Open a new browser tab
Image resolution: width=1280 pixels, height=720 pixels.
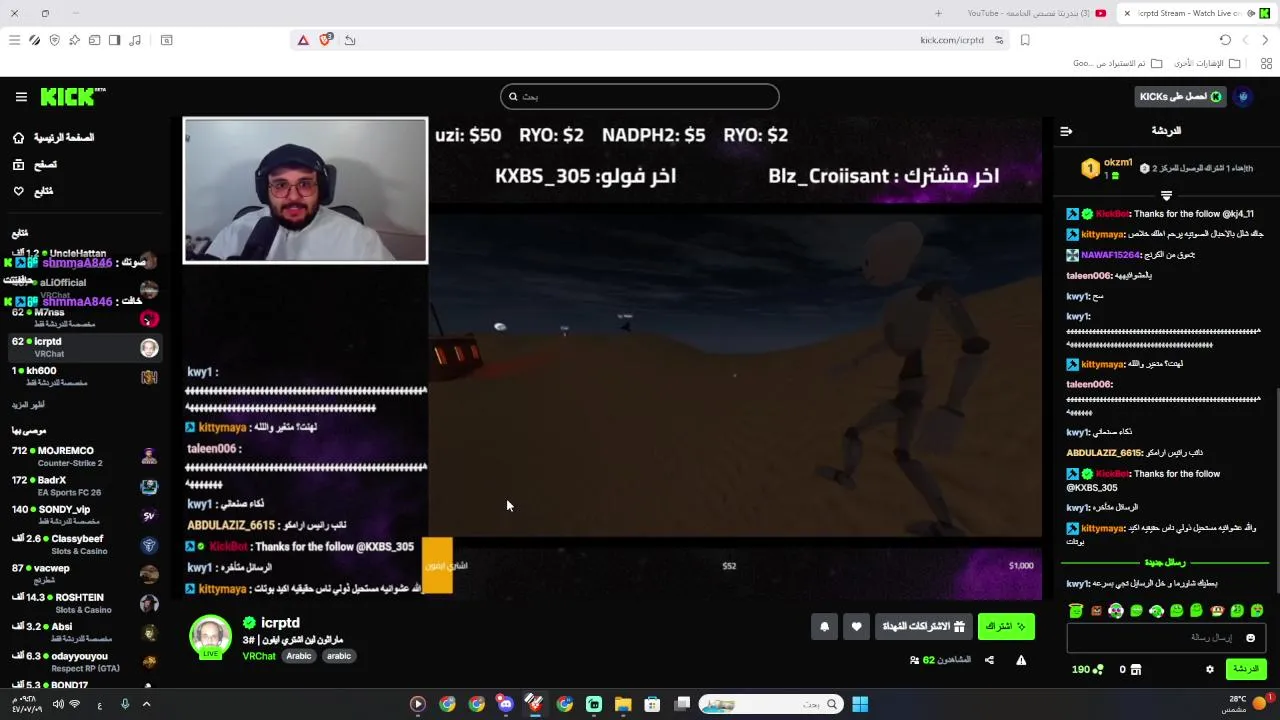coord(938,13)
